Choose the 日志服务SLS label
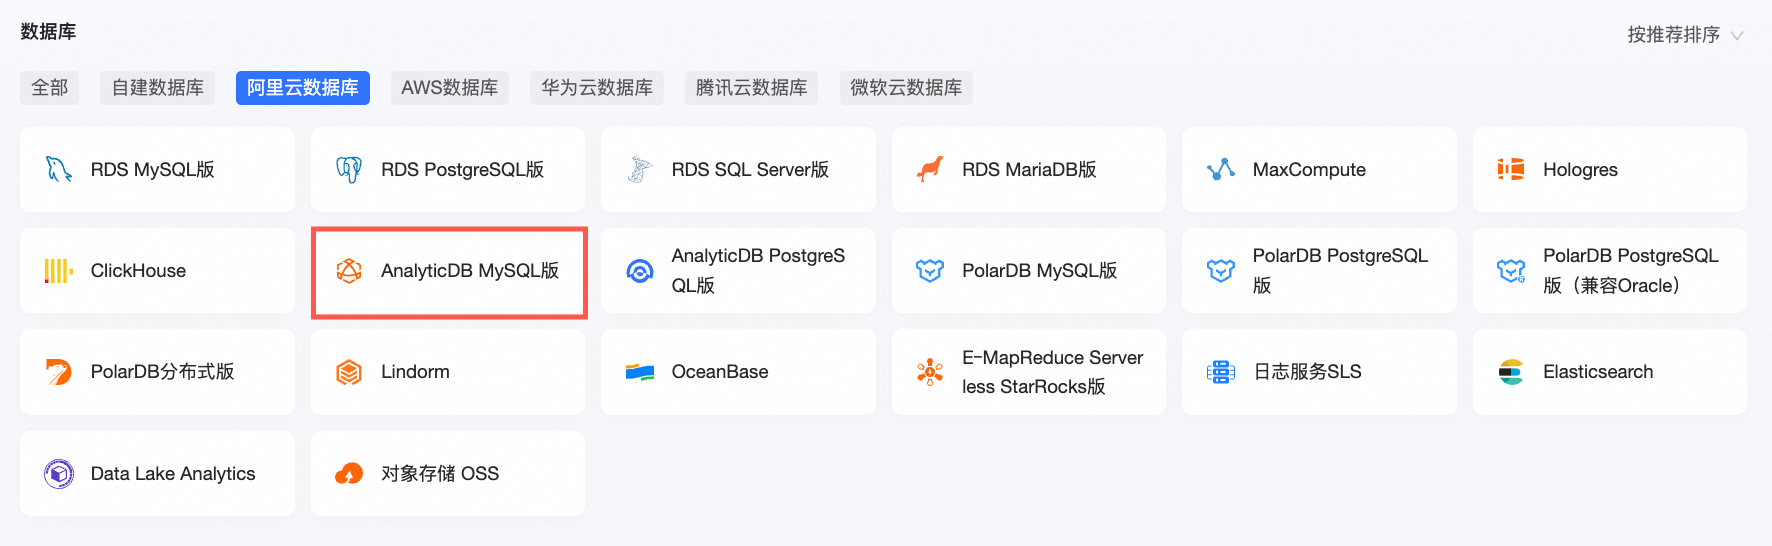This screenshot has height=546, width=1772. coord(1307,372)
